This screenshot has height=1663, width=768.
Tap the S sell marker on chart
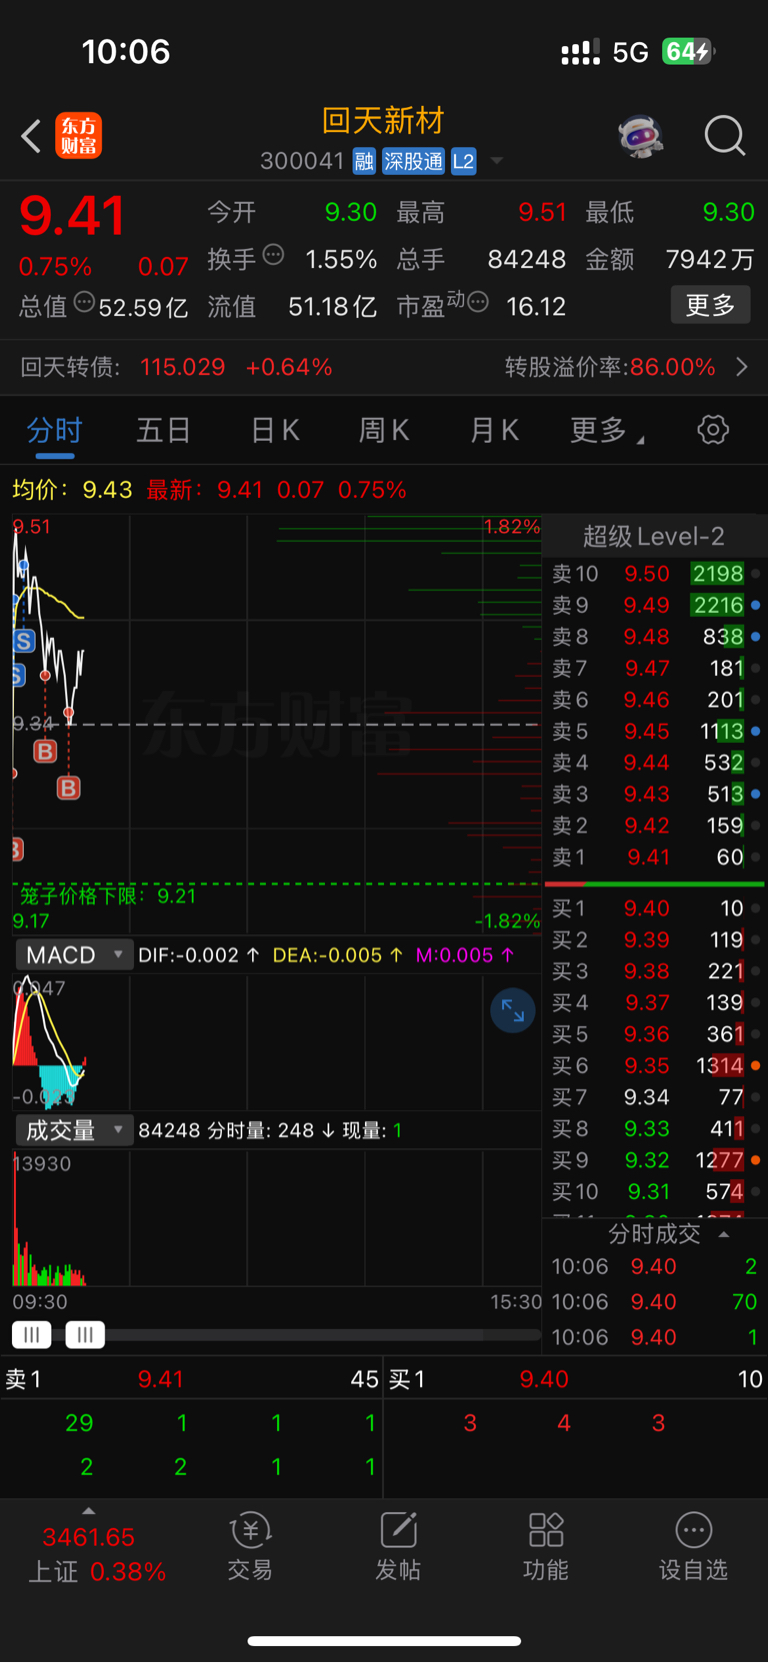coord(24,641)
